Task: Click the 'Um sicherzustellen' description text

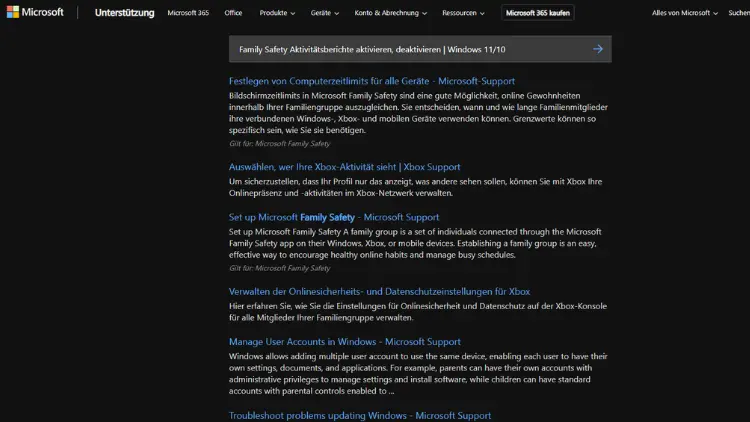Action: (416, 187)
